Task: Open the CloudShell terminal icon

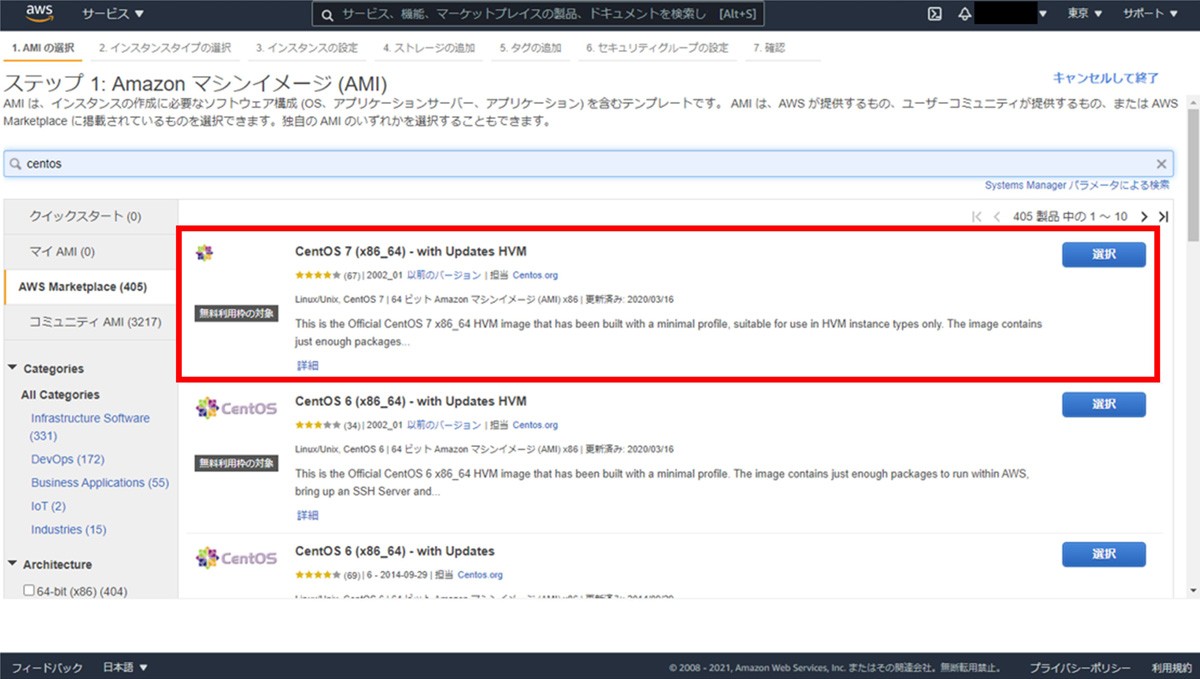Action: (x=934, y=14)
